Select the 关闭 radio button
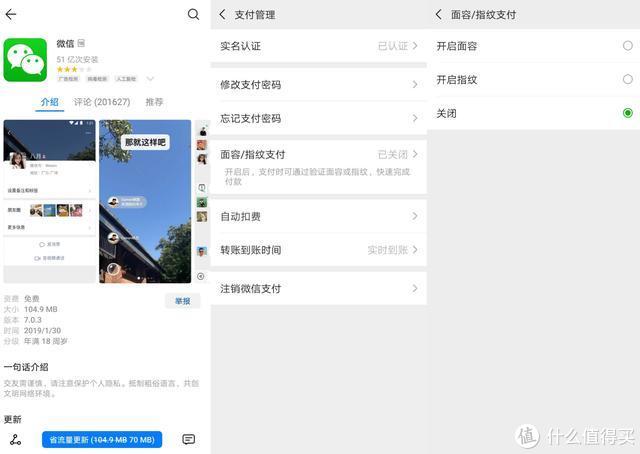This screenshot has width=640, height=454. tap(628, 113)
